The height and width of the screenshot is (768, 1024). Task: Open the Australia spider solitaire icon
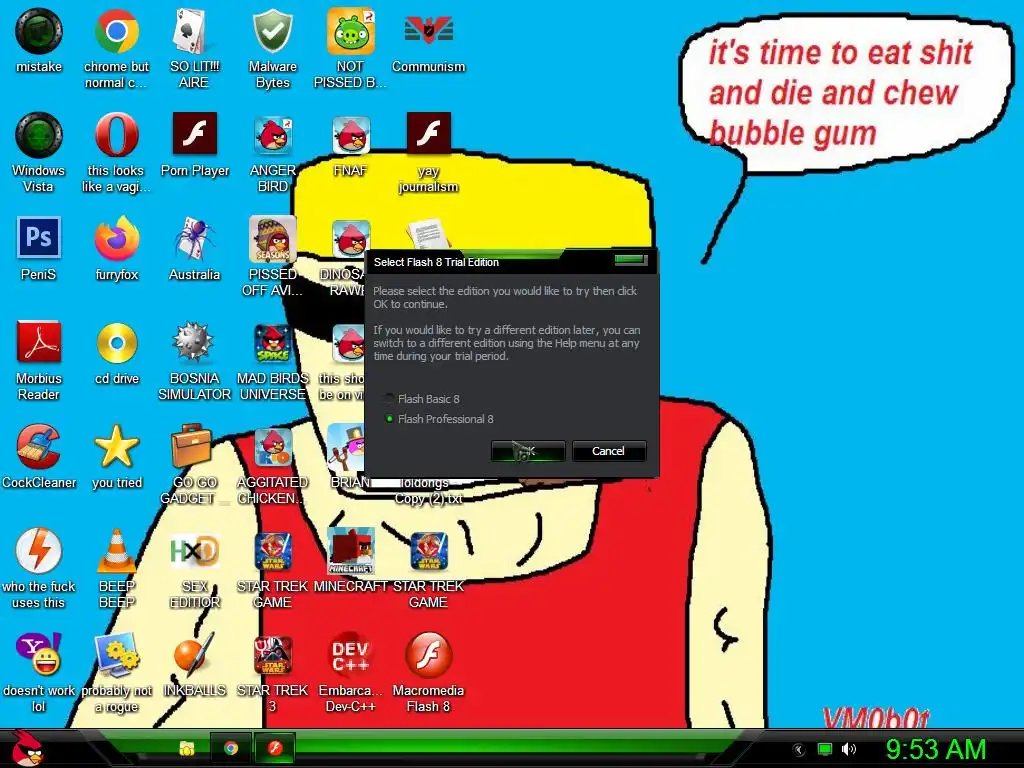tap(194, 239)
